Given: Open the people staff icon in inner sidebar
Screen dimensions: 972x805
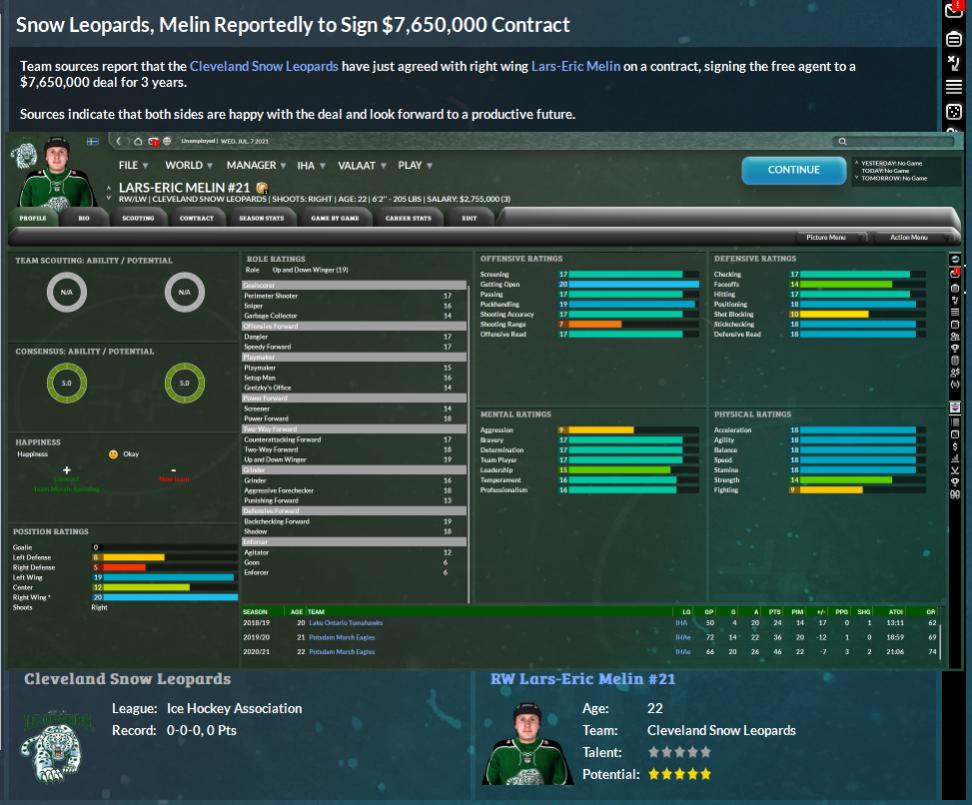Looking at the screenshot, I should pos(955,336).
